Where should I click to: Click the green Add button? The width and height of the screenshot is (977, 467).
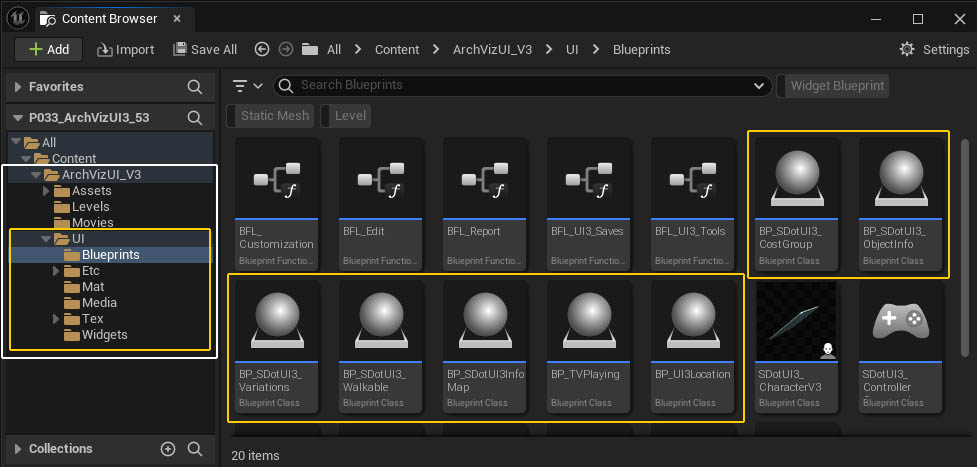coord(49,49)
